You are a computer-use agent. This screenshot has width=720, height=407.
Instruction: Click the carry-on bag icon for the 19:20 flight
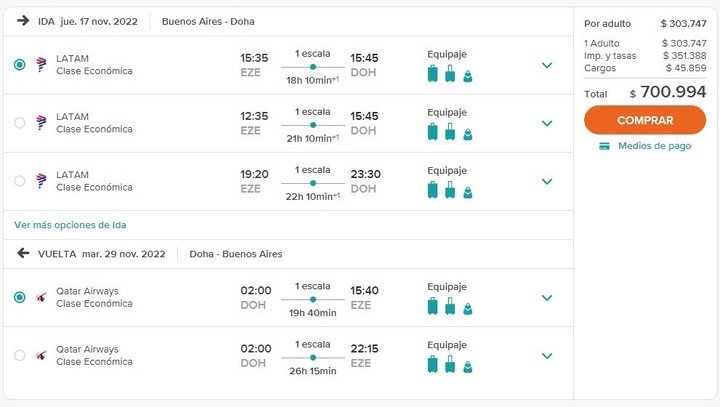point(450,190)
